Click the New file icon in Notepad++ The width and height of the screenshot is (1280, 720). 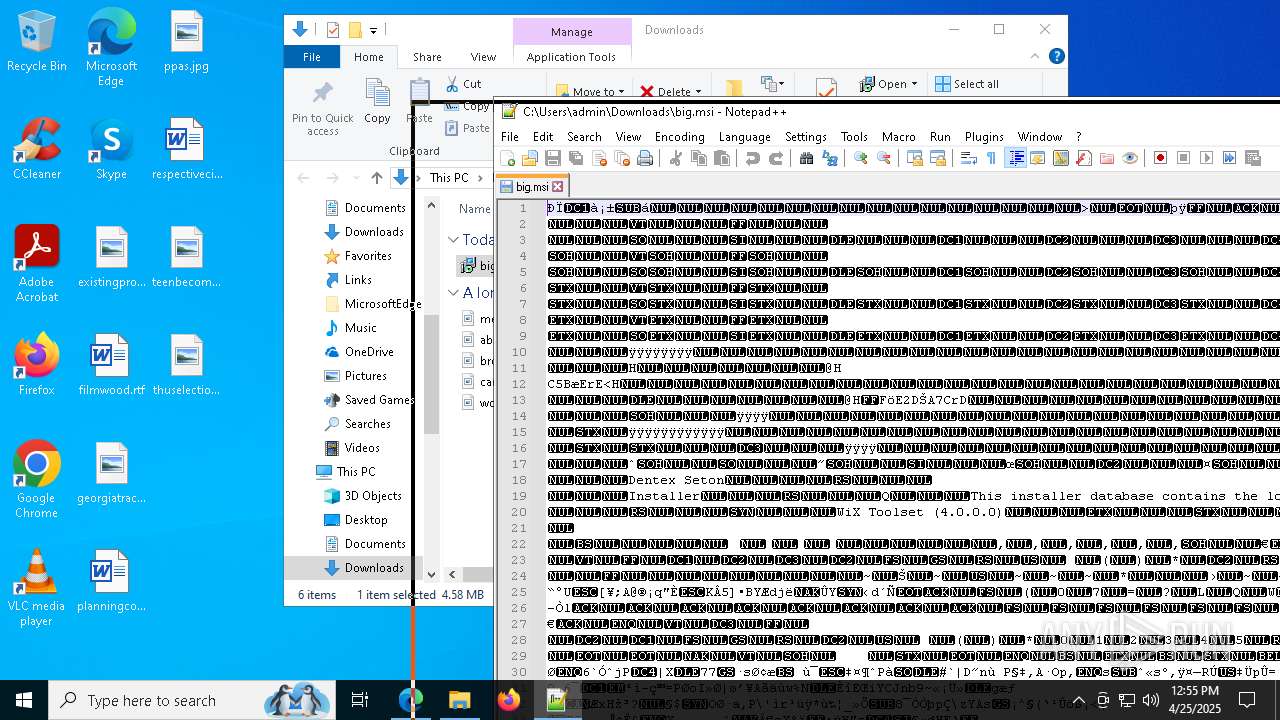click(x=508, y=158)
